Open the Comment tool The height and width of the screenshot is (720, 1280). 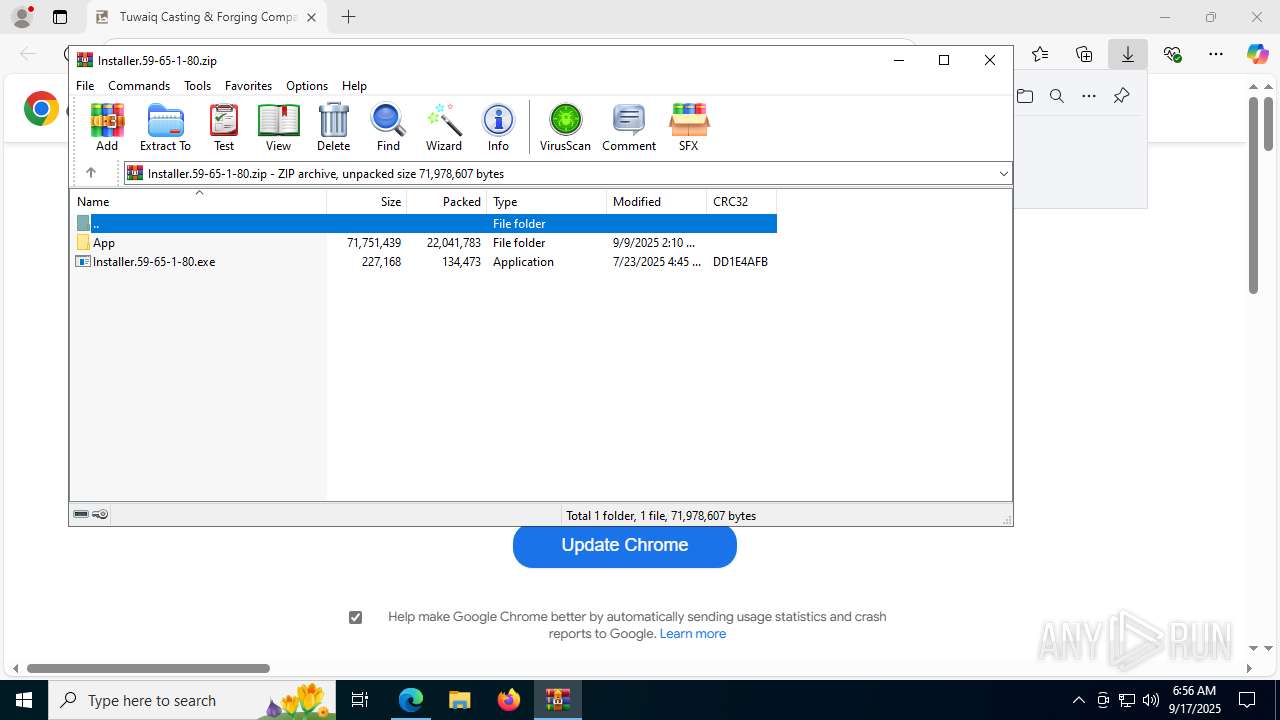(x=629, y=127)
